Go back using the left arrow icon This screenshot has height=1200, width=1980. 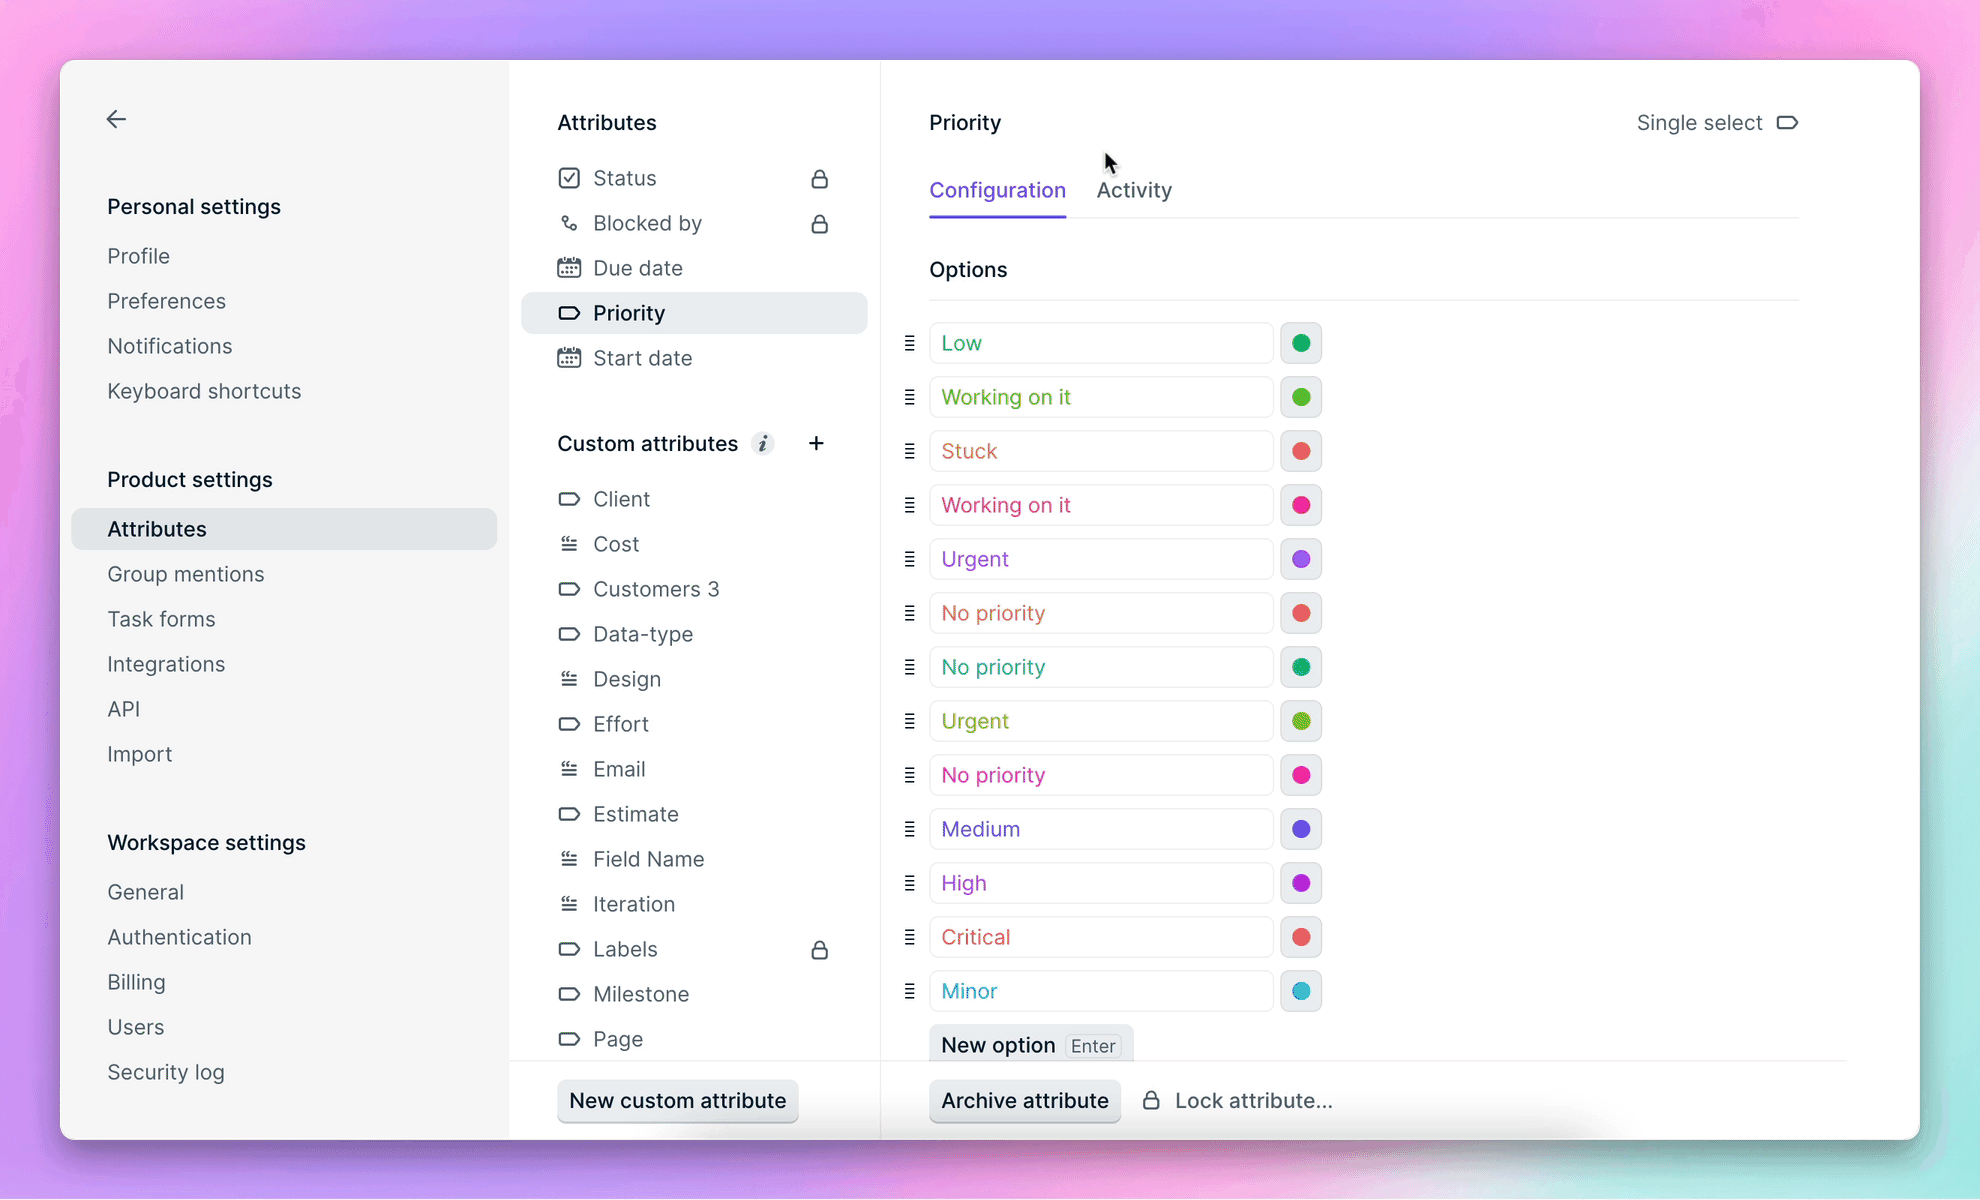(116, 119)
